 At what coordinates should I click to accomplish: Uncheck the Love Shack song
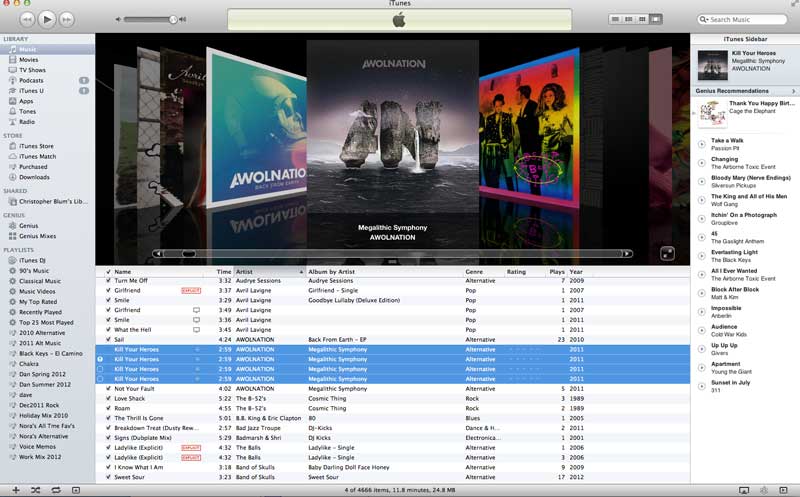(x=108, y=399)
